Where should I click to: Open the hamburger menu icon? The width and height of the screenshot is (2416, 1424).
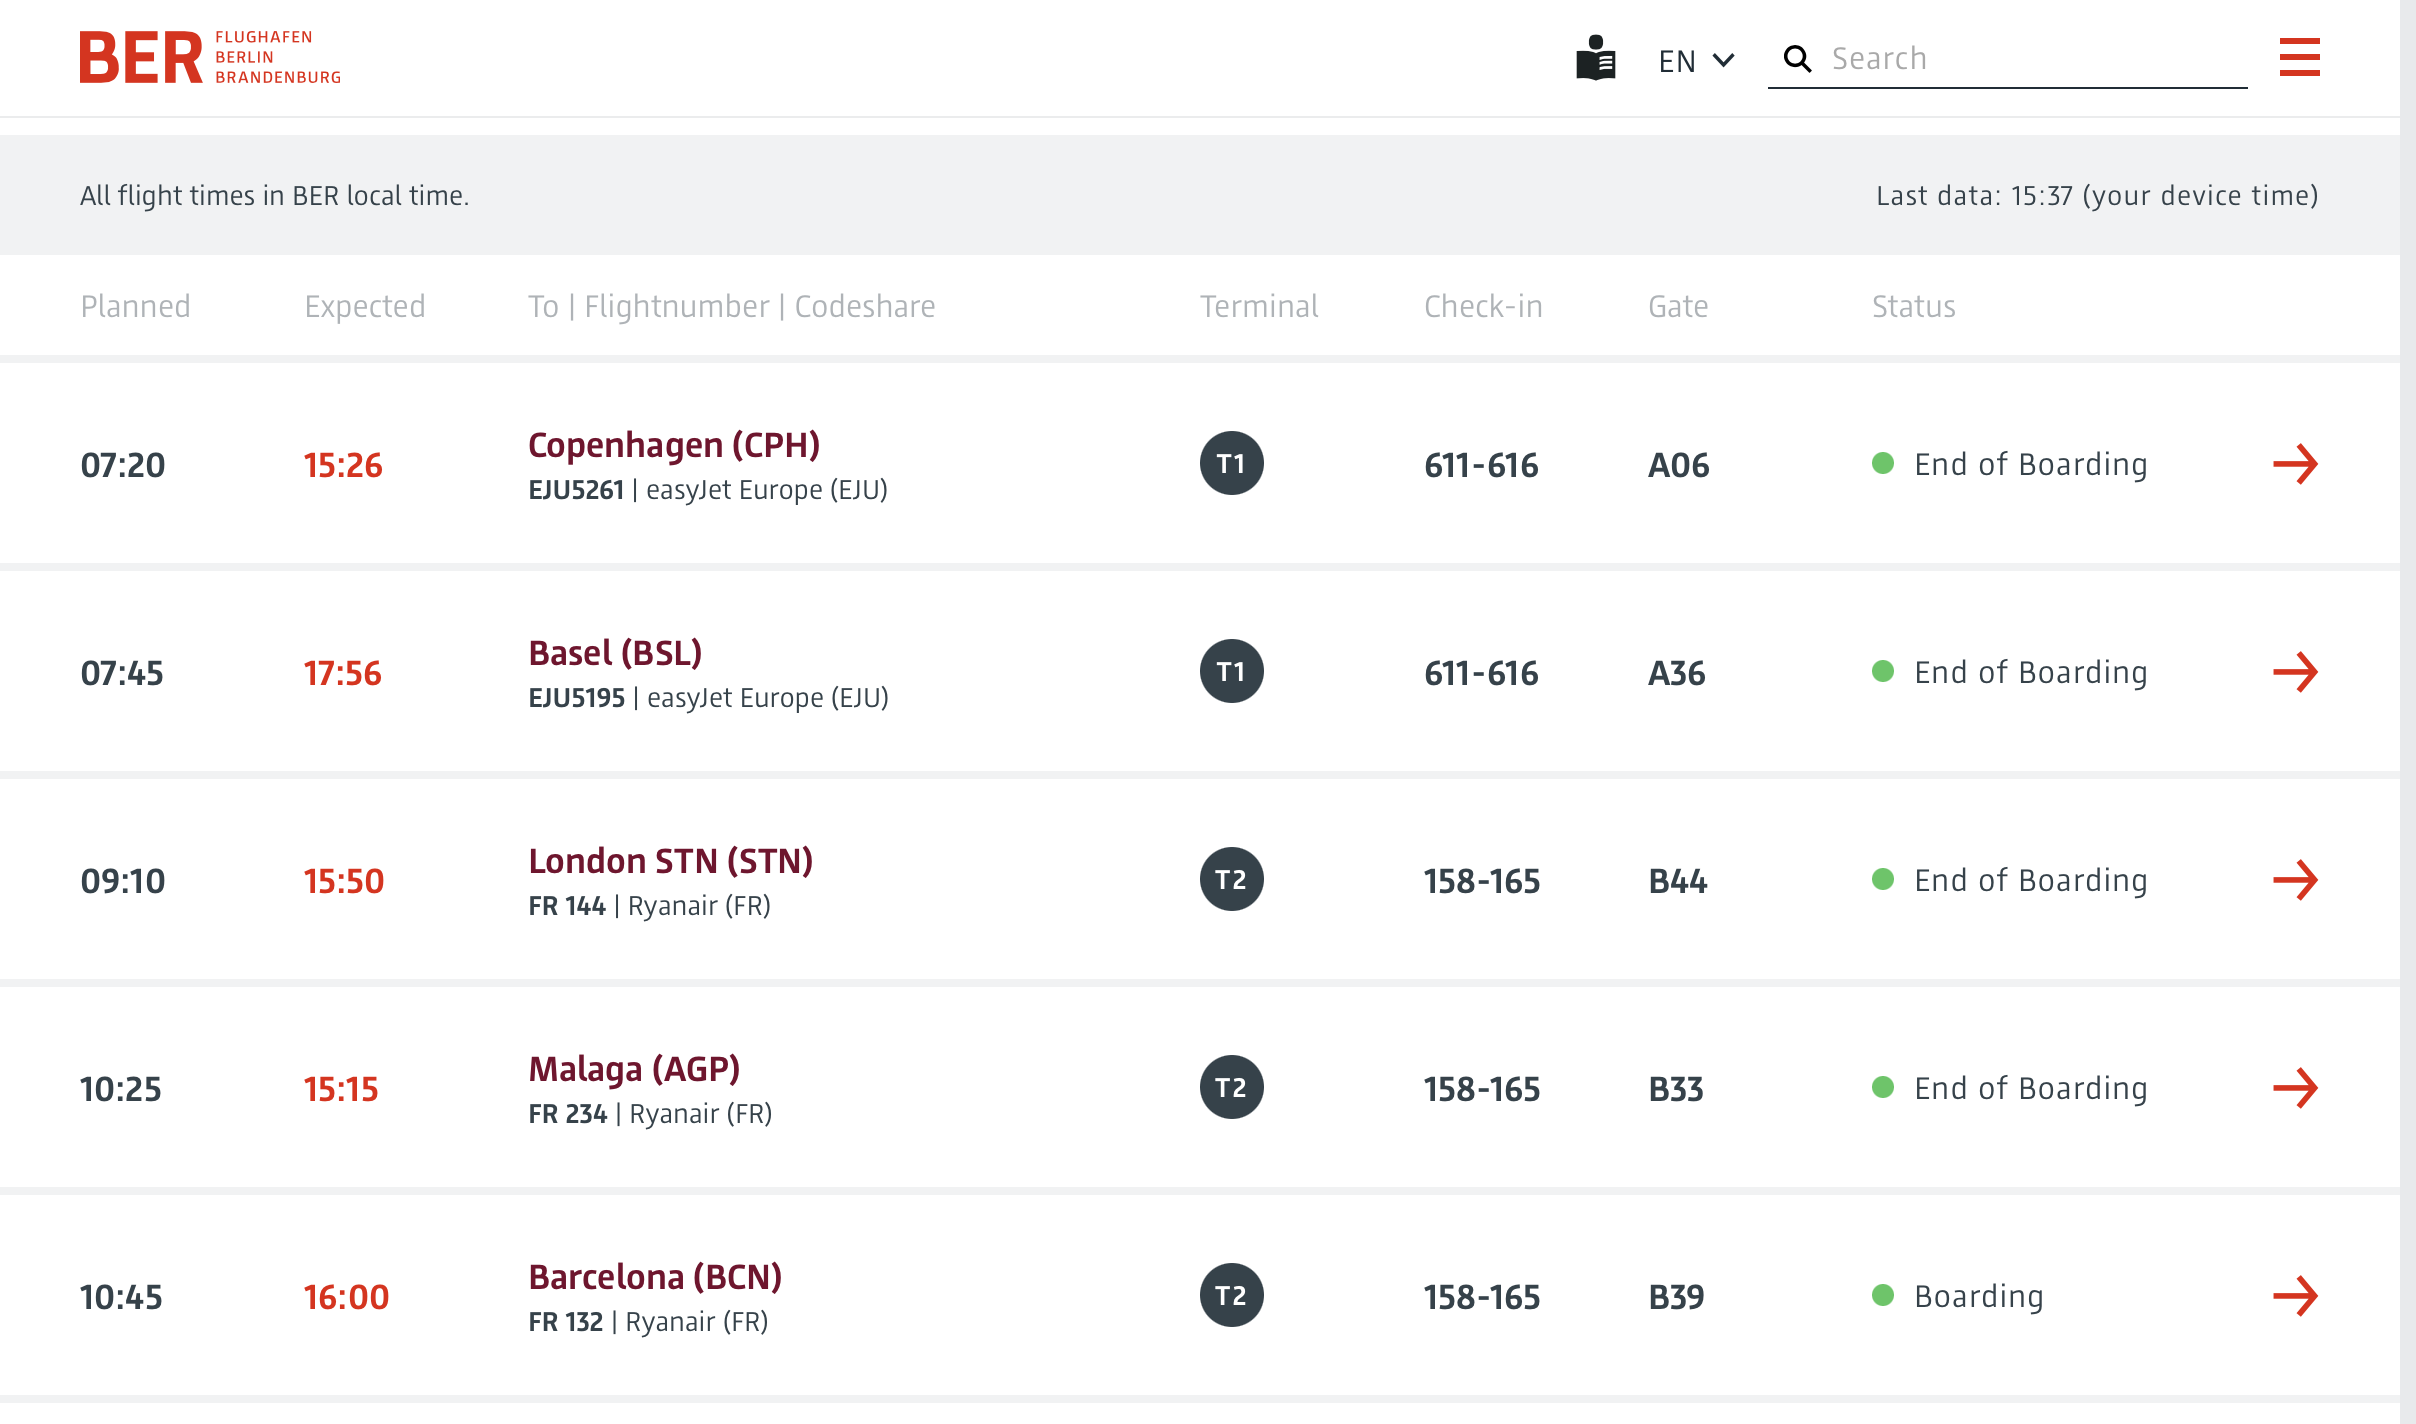[2299, 57]
